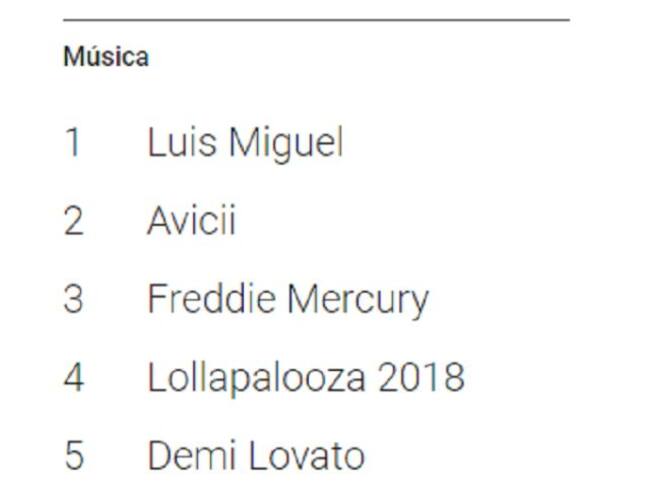Select the Avicii entry

(x=191, y=220)
